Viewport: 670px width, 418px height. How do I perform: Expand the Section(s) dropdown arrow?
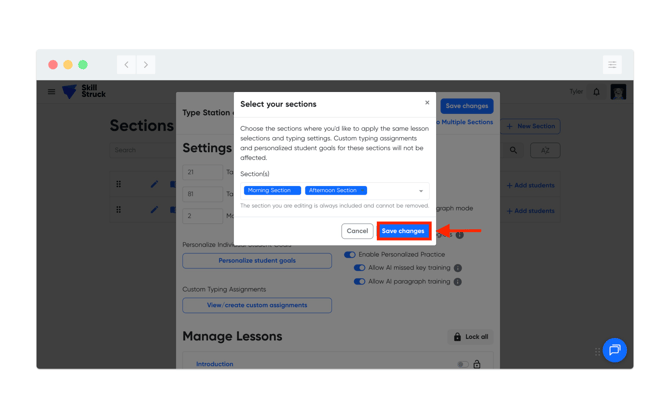pos(421,191)
